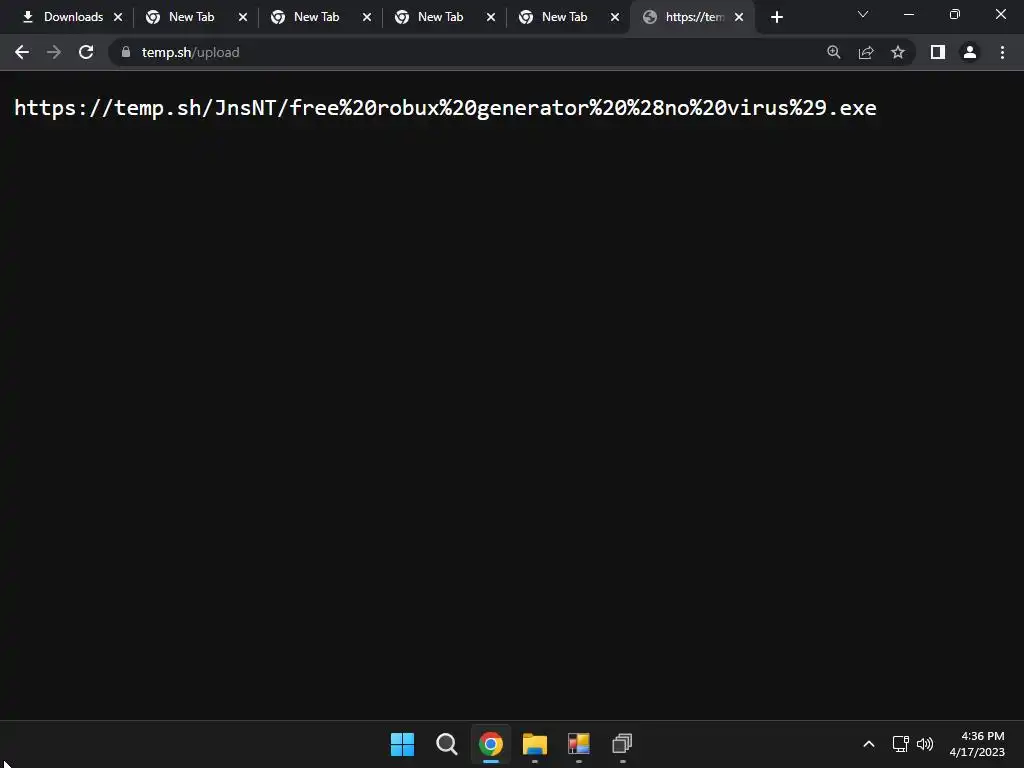Close the active temp.sh tab
The height and width of the screenshot is (768, 1024).
(x=739, y=17)
